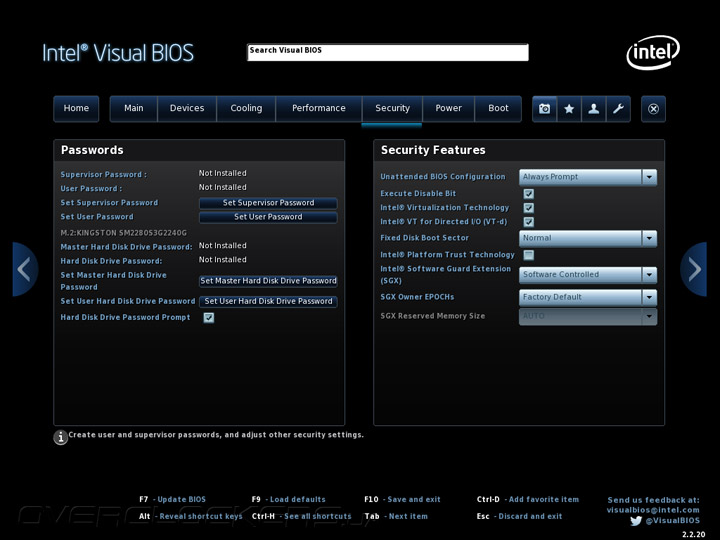This screenshot has width=720, height=540.
Task: Disable Intel Virtualization Technology checkbox
Action: pos(529,208)
